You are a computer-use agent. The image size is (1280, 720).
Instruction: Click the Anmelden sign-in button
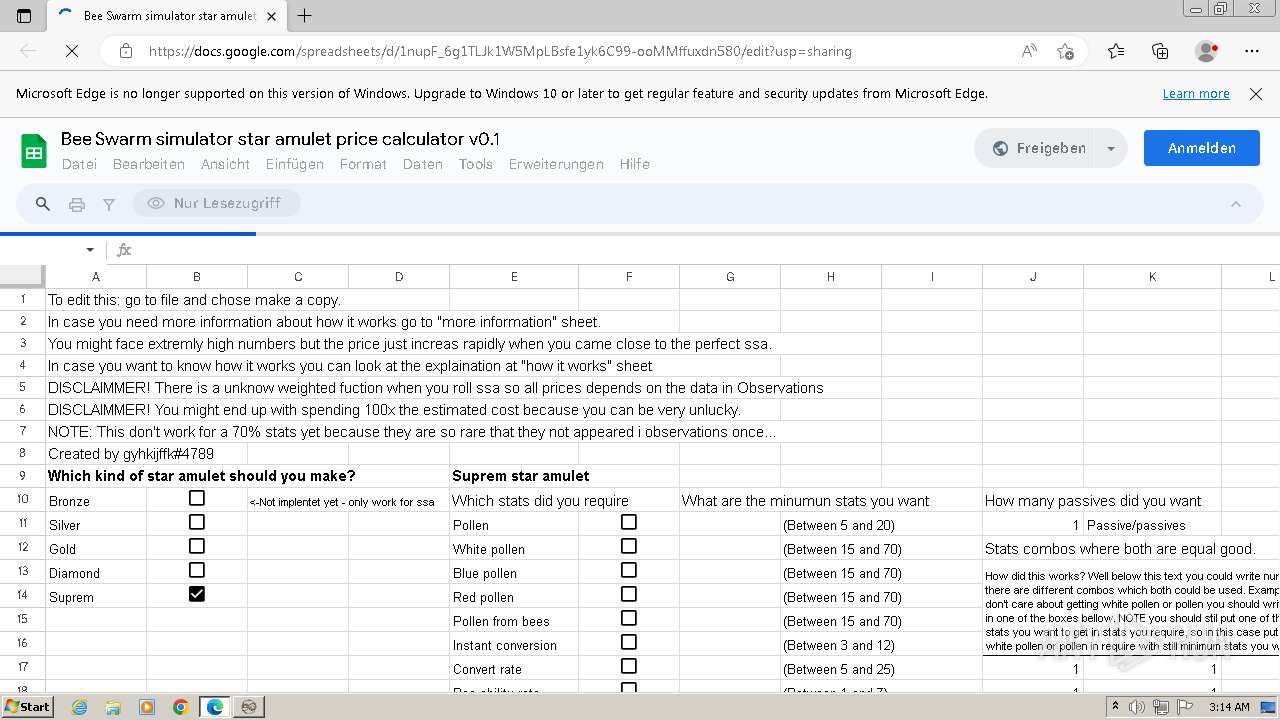pyautogui.click(x=1201, y=148)
